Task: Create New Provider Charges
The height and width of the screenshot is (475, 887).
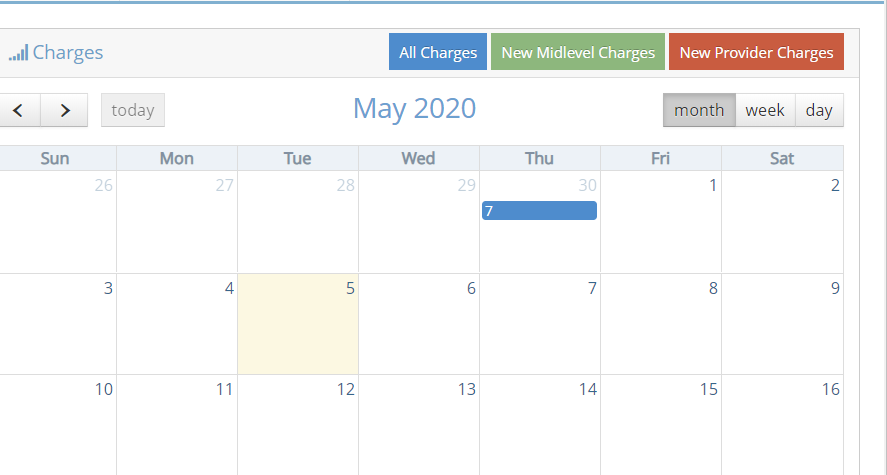Action: [x=756, y=52]
